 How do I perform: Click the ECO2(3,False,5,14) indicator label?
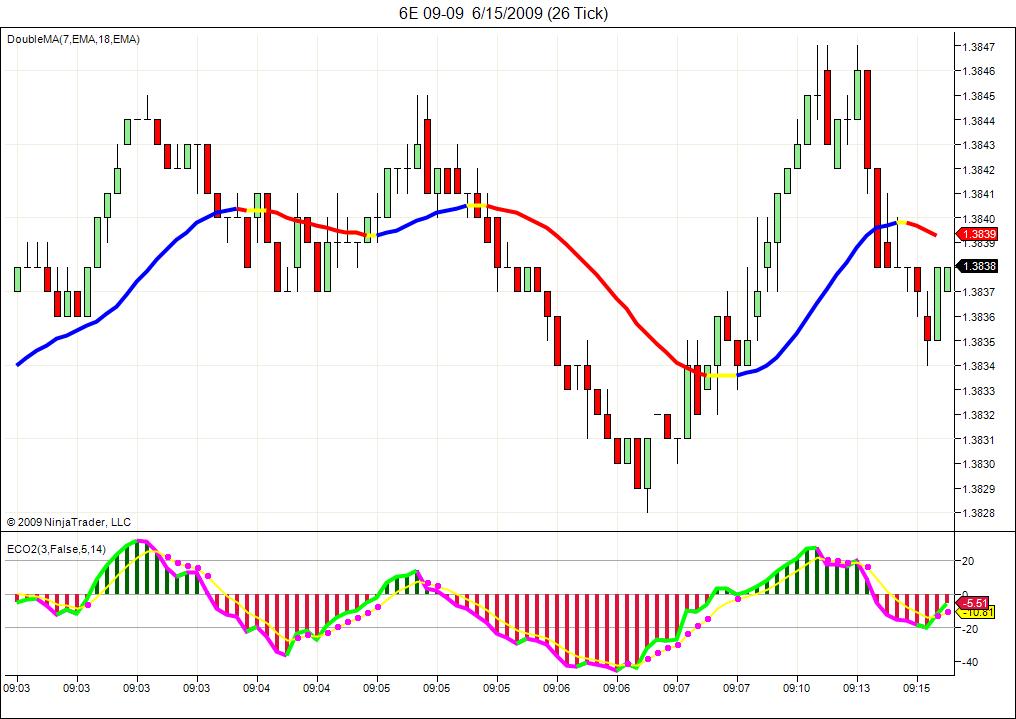click(x=56, y=549)
